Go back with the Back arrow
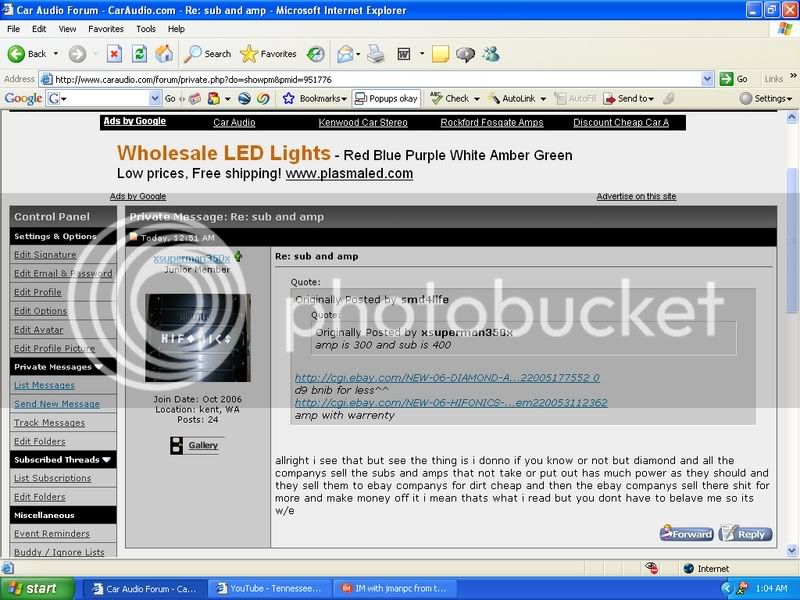This screenshot has width=800, height=600. pyautogui.click(x=27, y=54)
